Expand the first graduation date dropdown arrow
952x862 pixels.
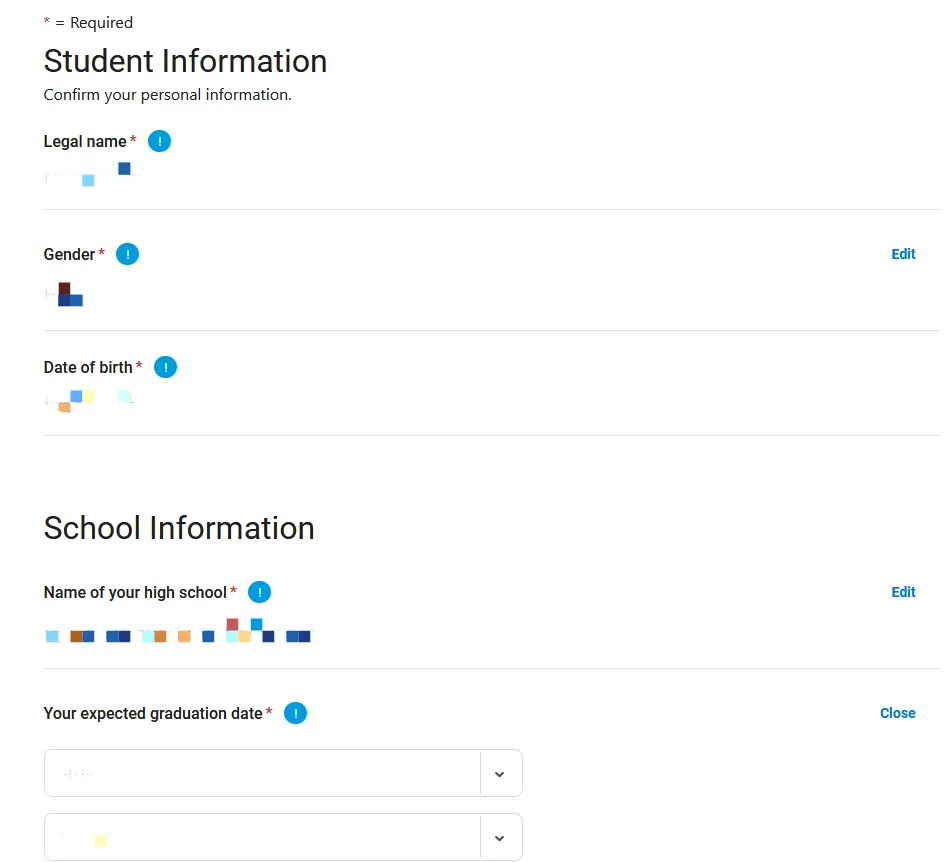500,774
